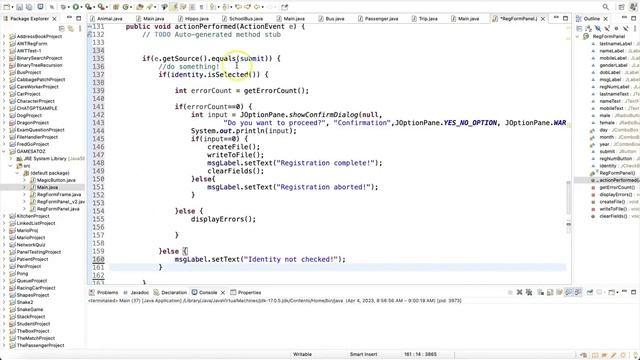
Task: Open the Debug button dropdown arrow
Action: (69, 7)
